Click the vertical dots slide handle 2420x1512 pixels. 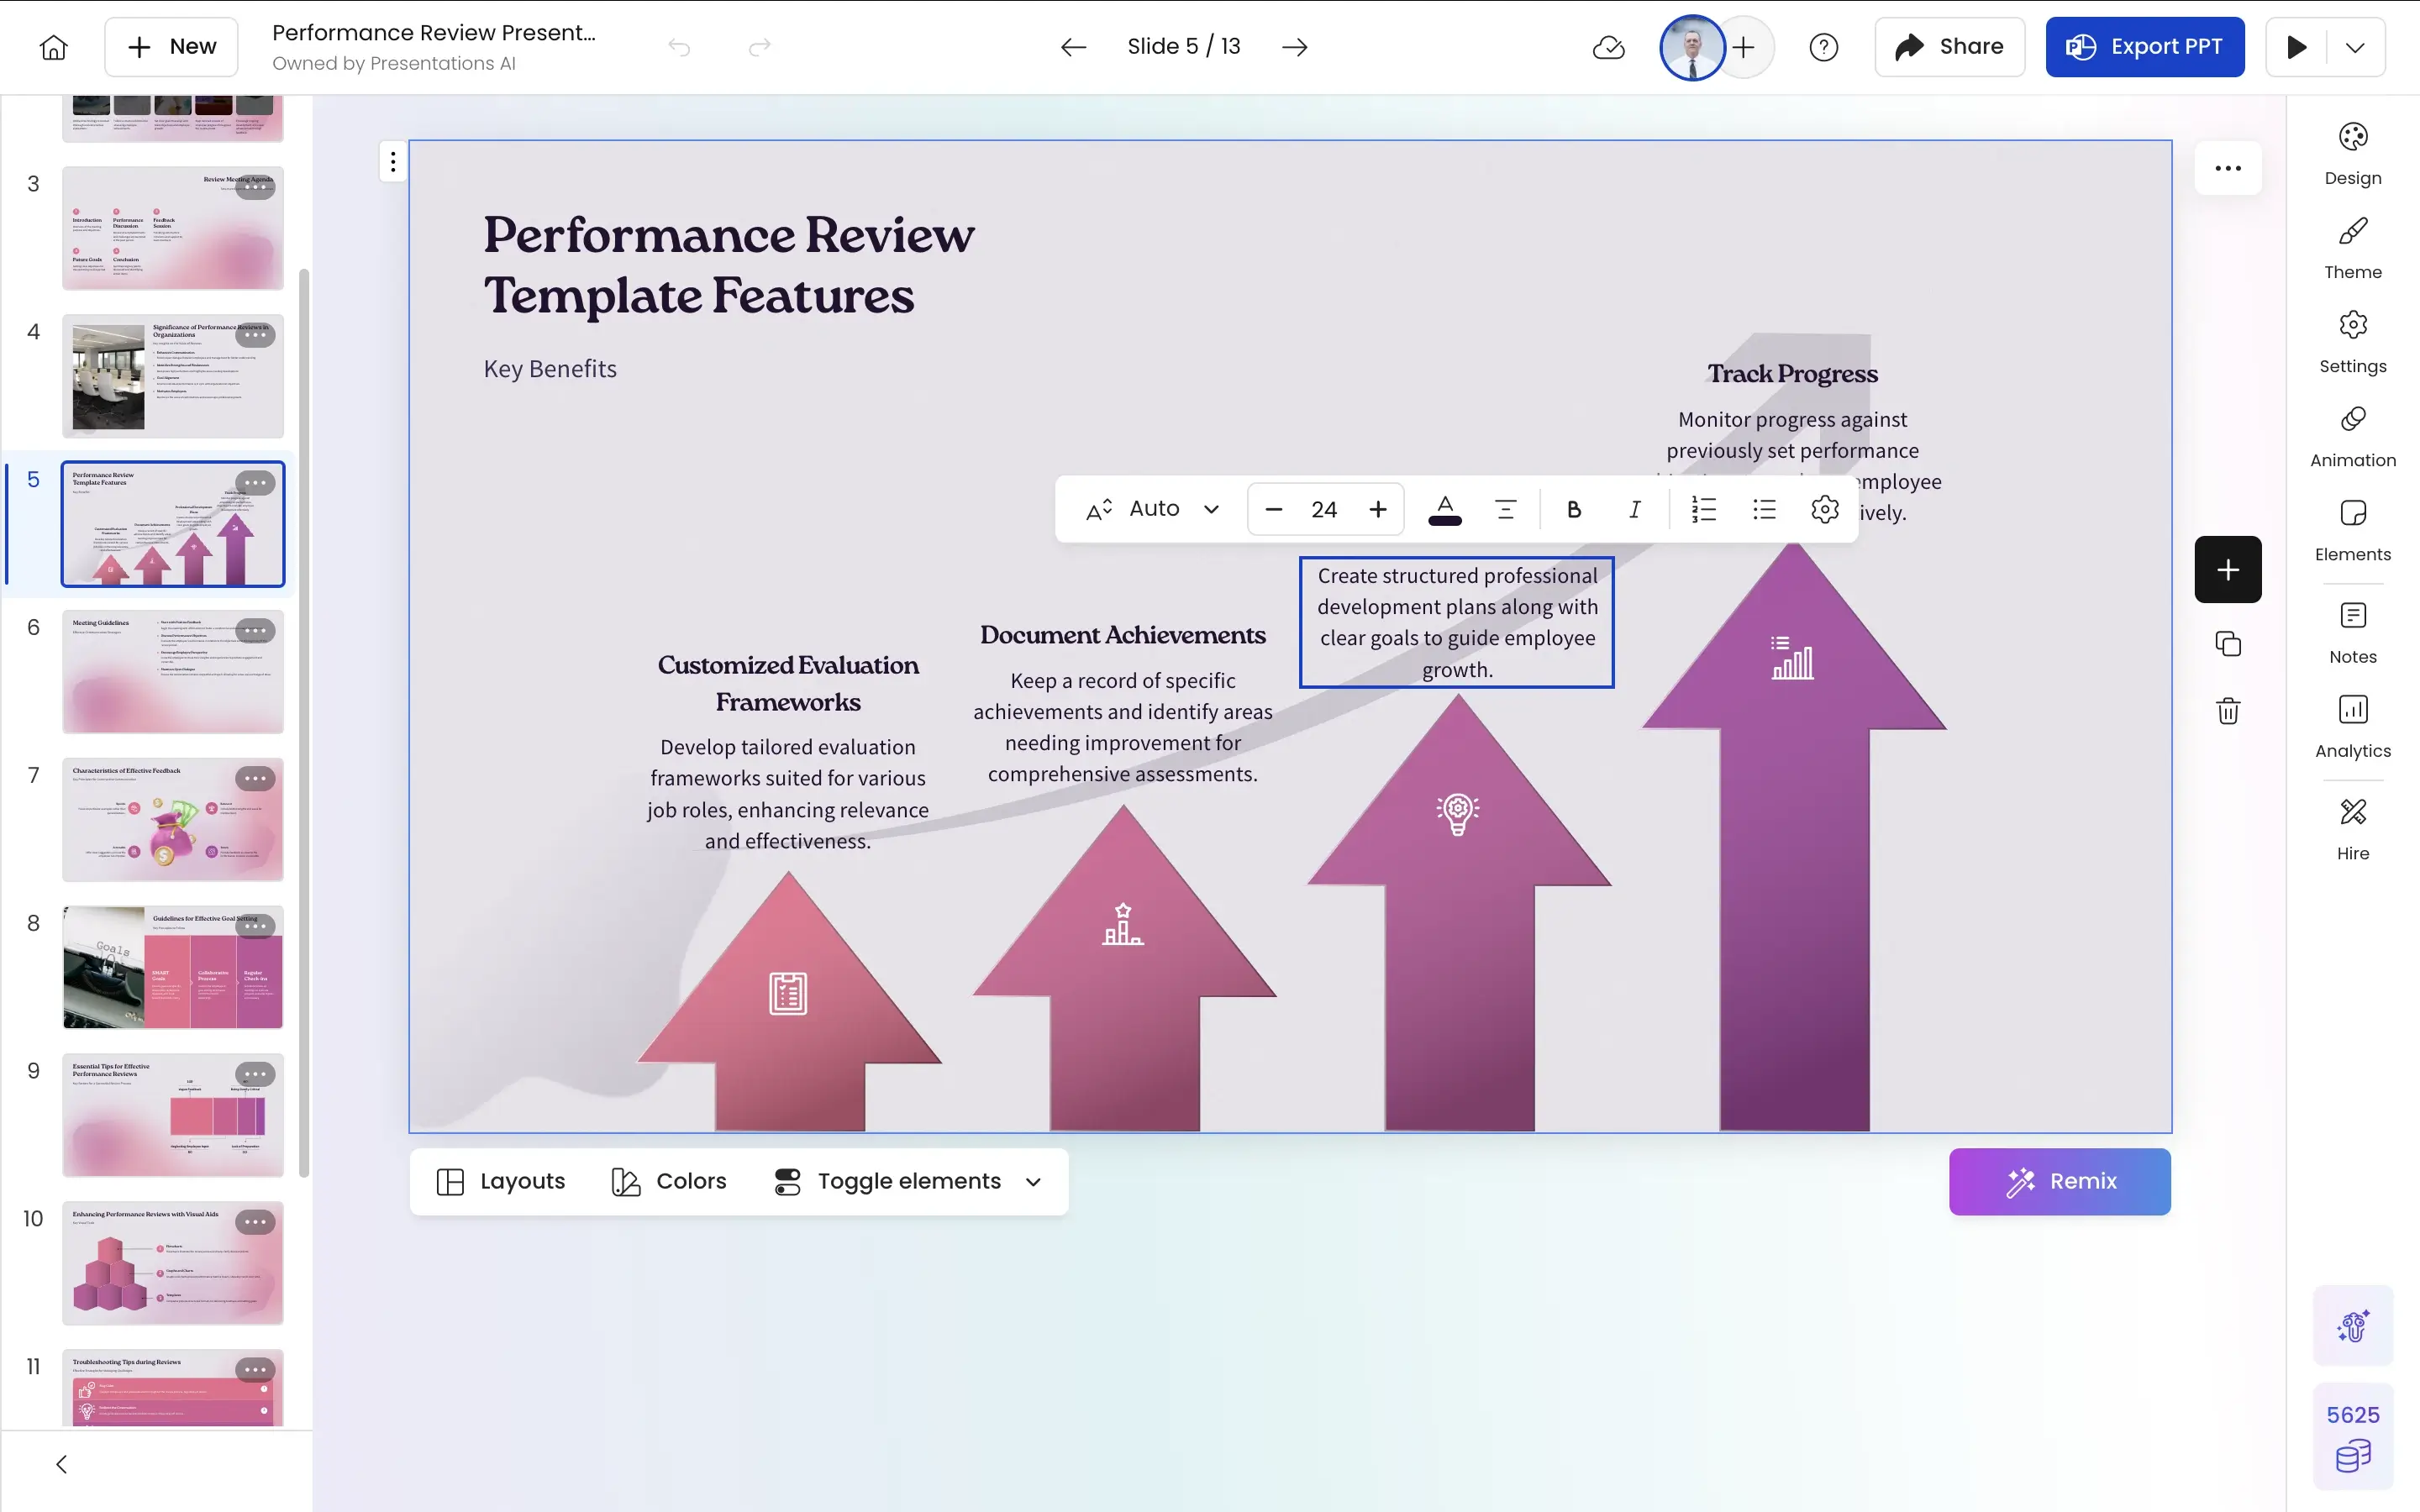coord(393,161)
